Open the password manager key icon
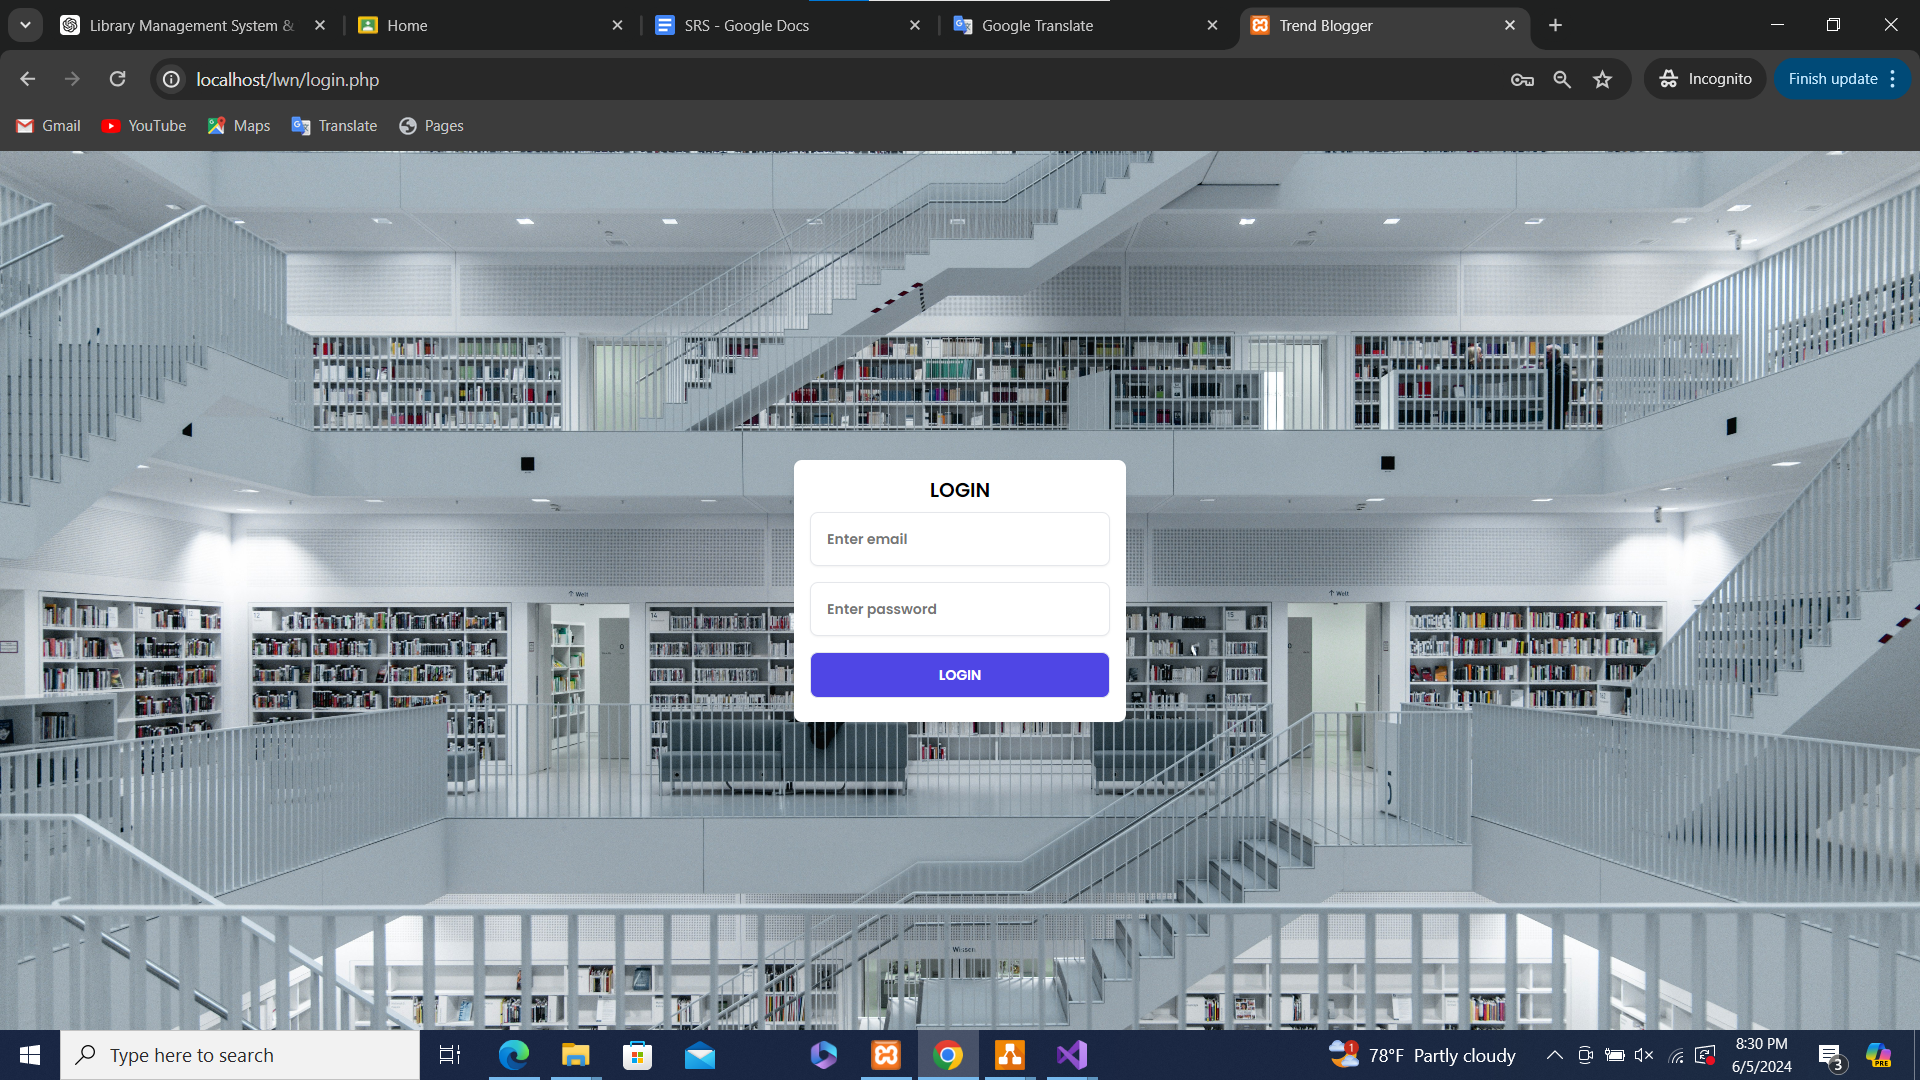 pyautogui.click(x=1522, y=79)
